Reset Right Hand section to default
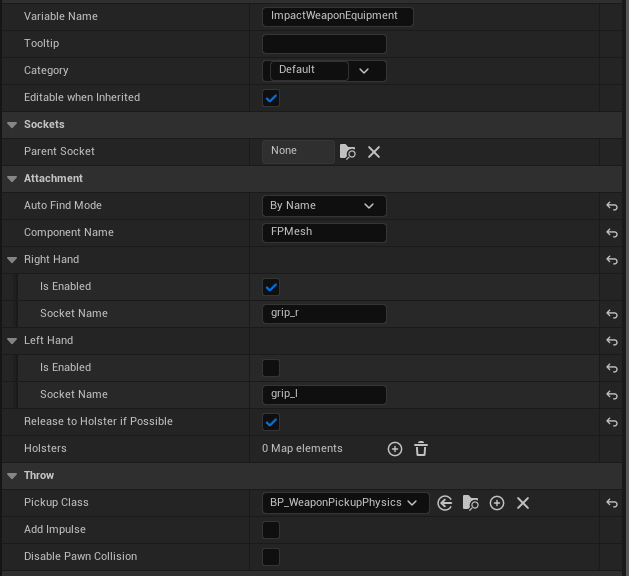Screen dimensions: 629x576 [x=612, y=260]
